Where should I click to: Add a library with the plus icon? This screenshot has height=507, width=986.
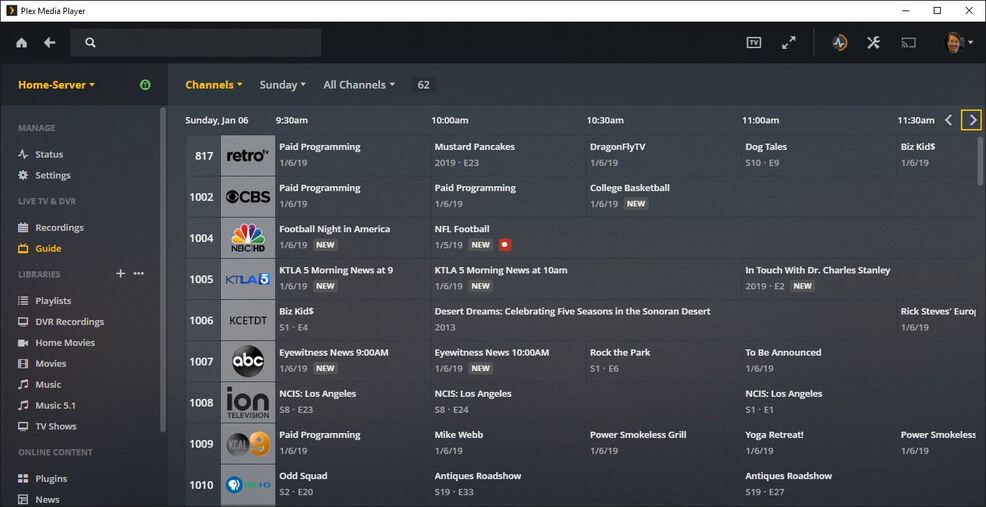[121, 274]
